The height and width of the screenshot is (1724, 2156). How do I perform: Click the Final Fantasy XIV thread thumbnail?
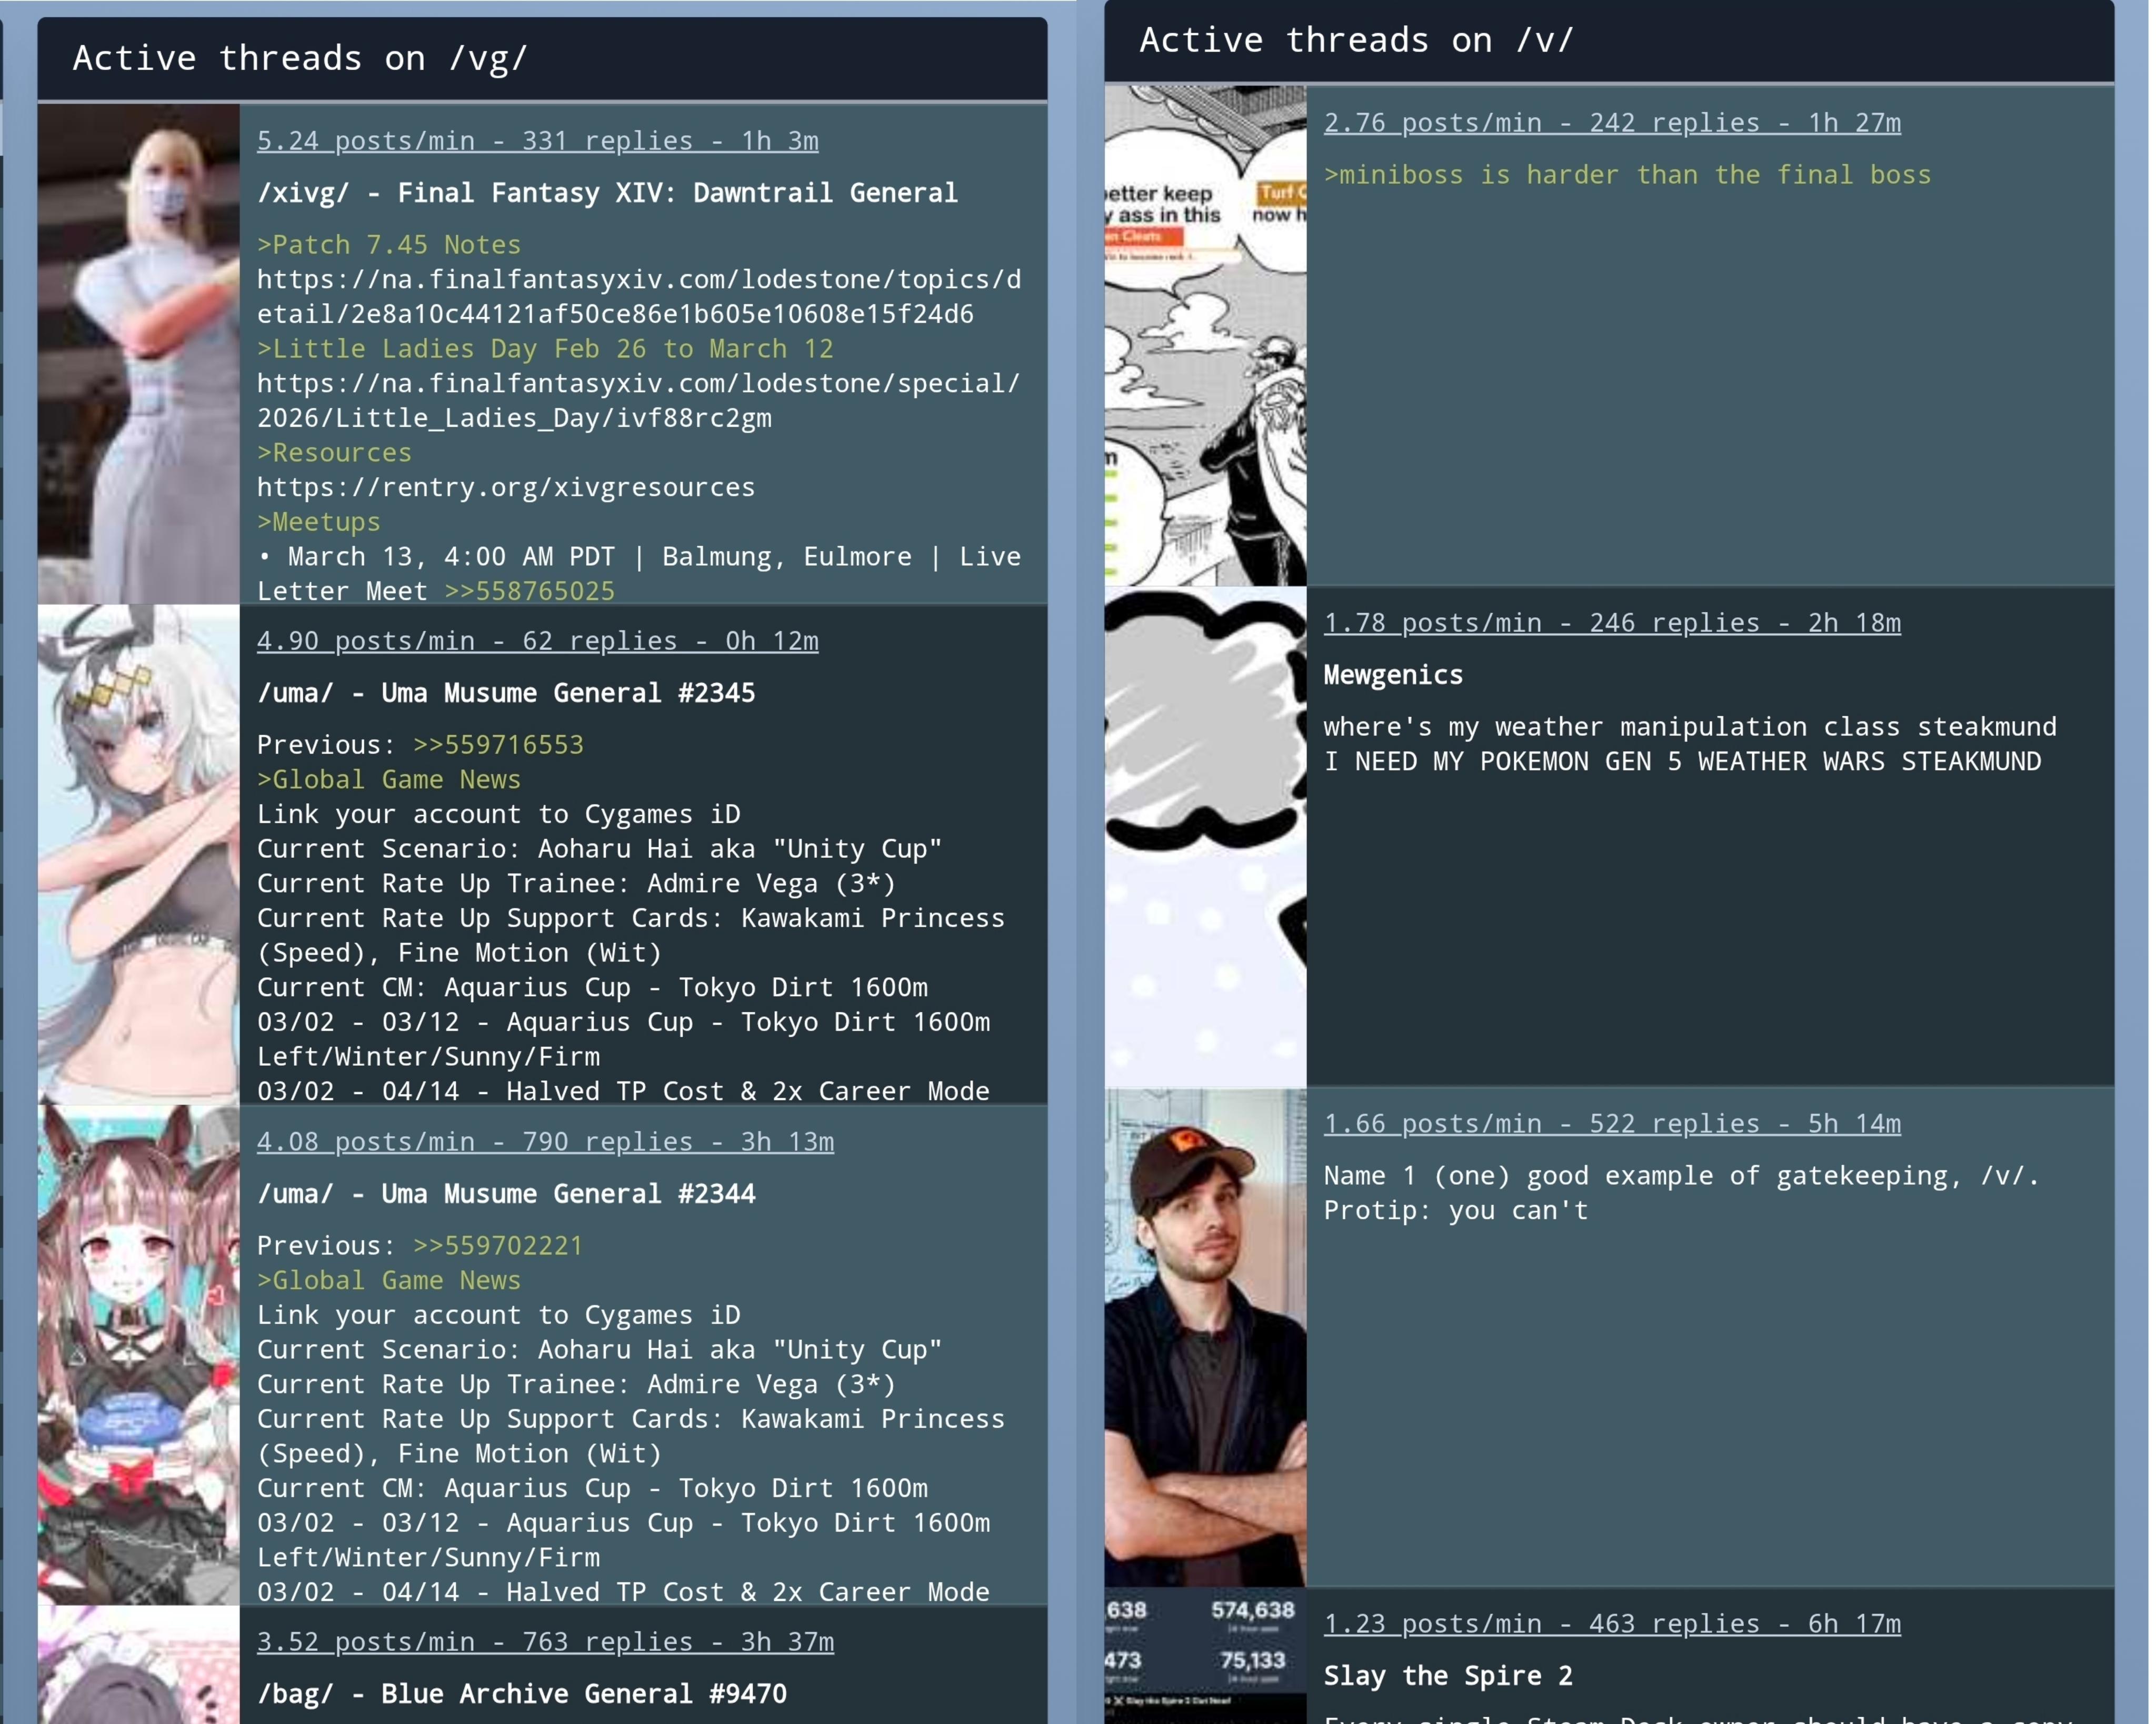tap(138, 353)
